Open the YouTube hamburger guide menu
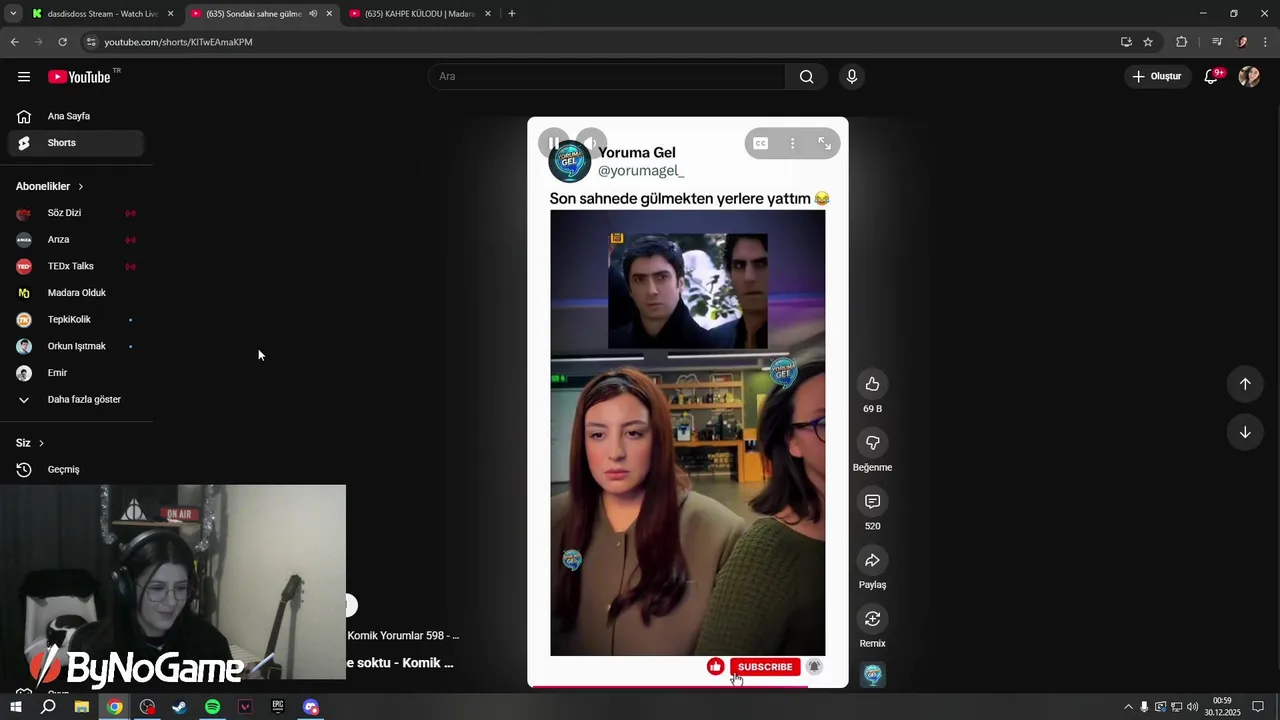This screenshot has height=720, width=1280. [24, 77]
